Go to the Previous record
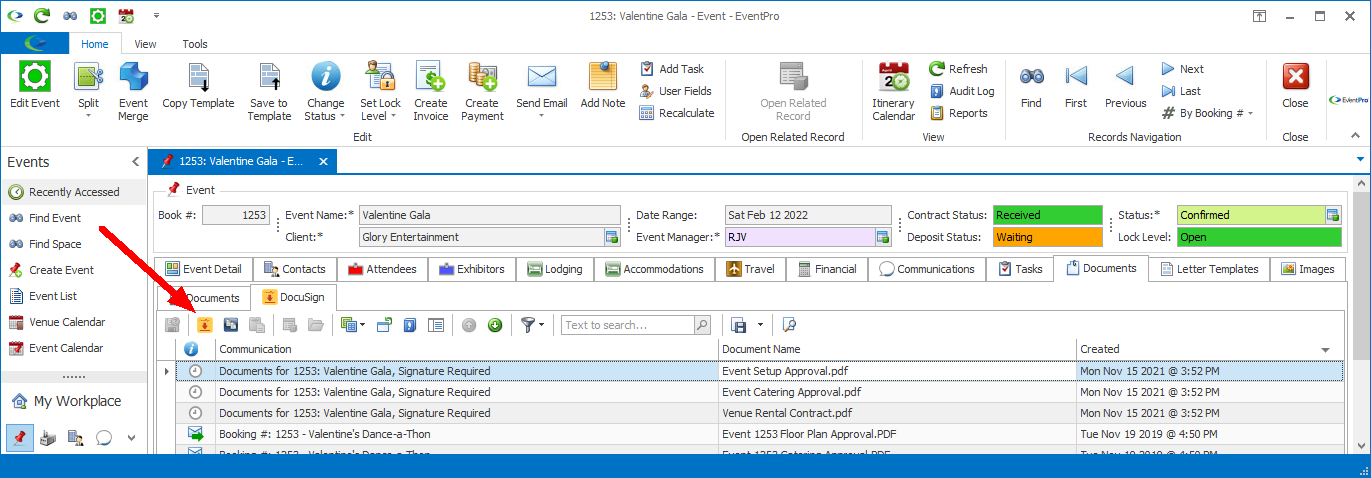 click(x=1126, y=87)
